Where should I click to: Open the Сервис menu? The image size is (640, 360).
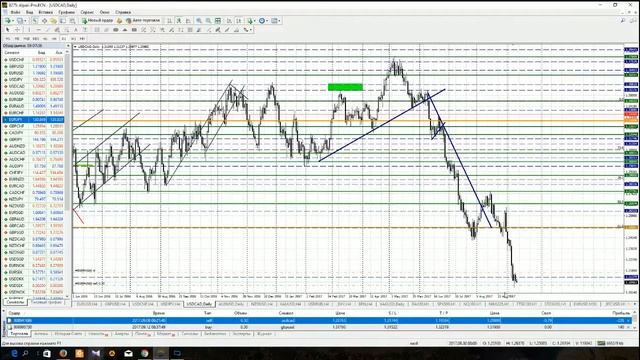(x=87, y=12)
